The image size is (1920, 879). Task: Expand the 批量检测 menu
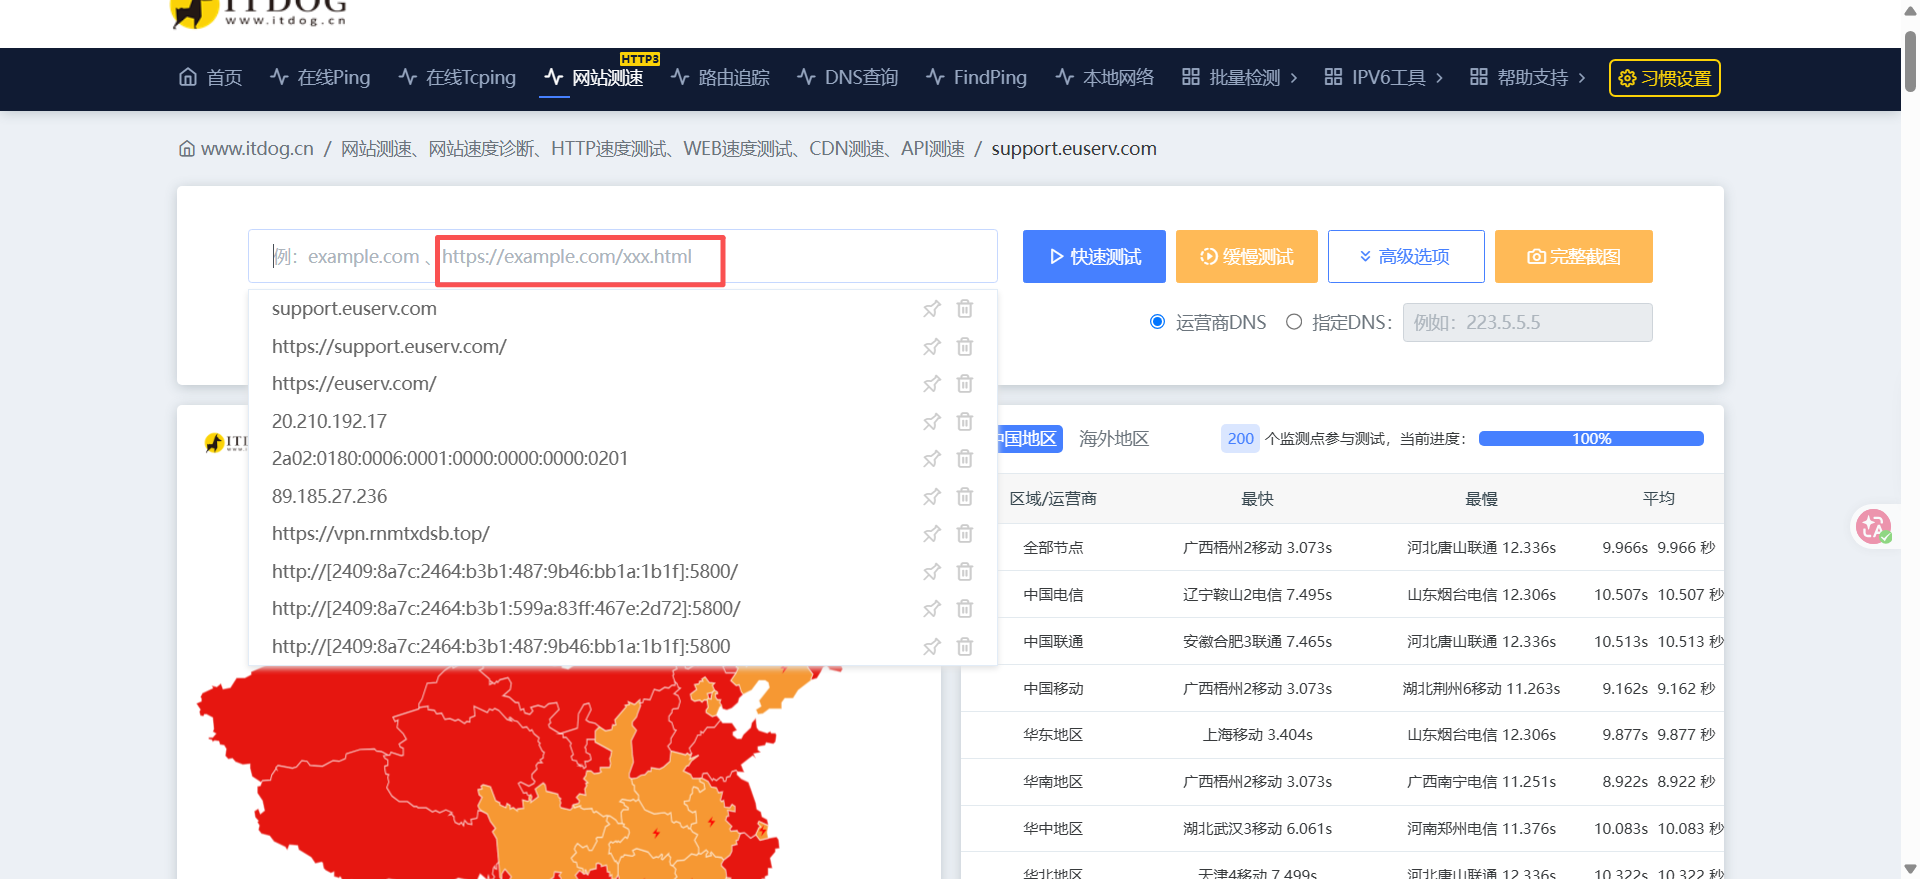(1240, 78)
